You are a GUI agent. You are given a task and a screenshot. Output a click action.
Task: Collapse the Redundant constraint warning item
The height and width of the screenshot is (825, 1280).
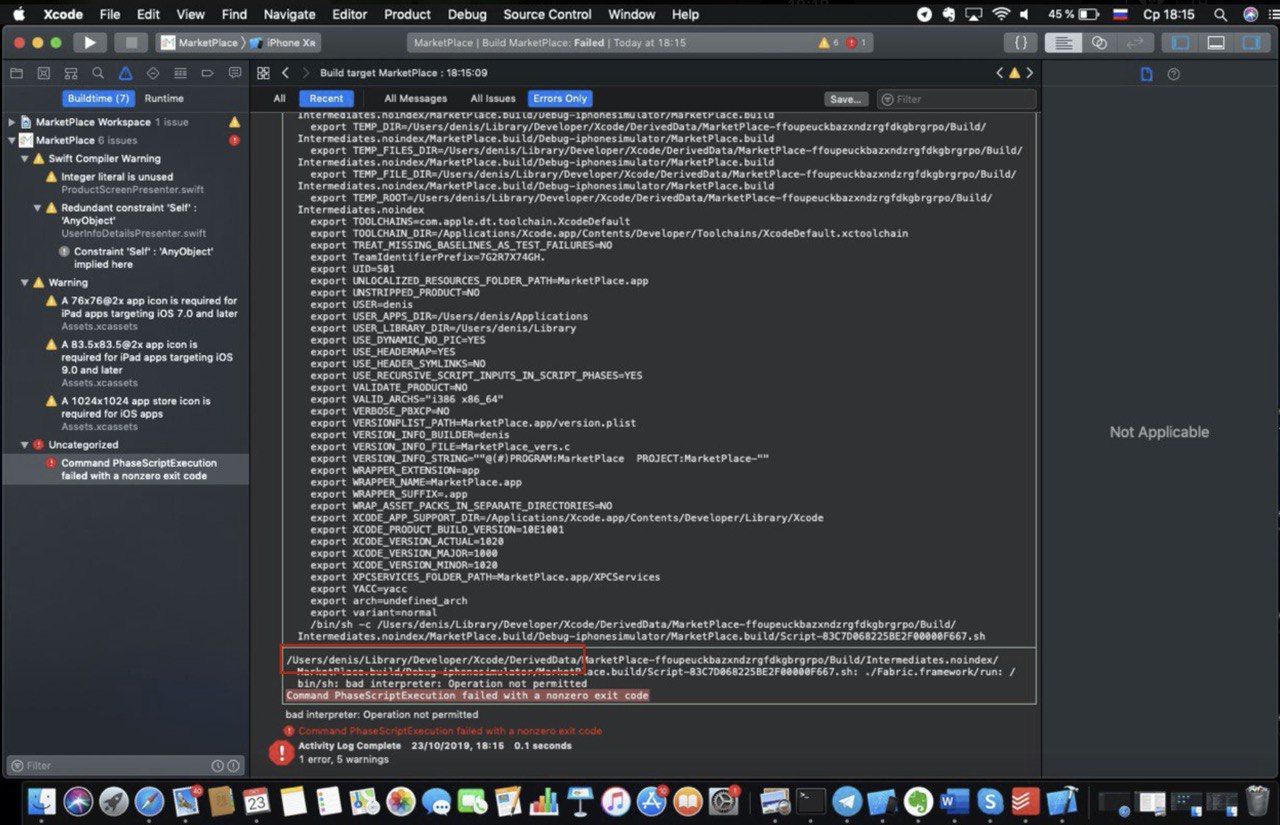click(x=38, y=208)
